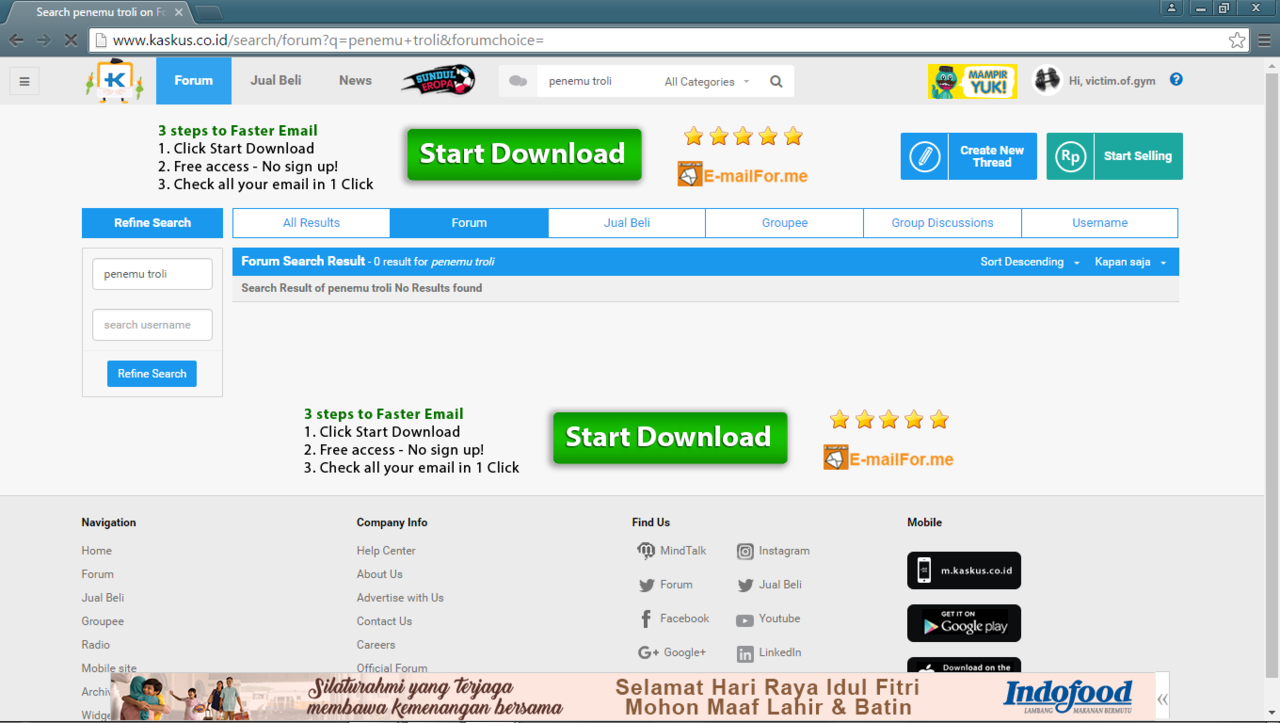Open the Chrome menu icon

pos(1265,40)
